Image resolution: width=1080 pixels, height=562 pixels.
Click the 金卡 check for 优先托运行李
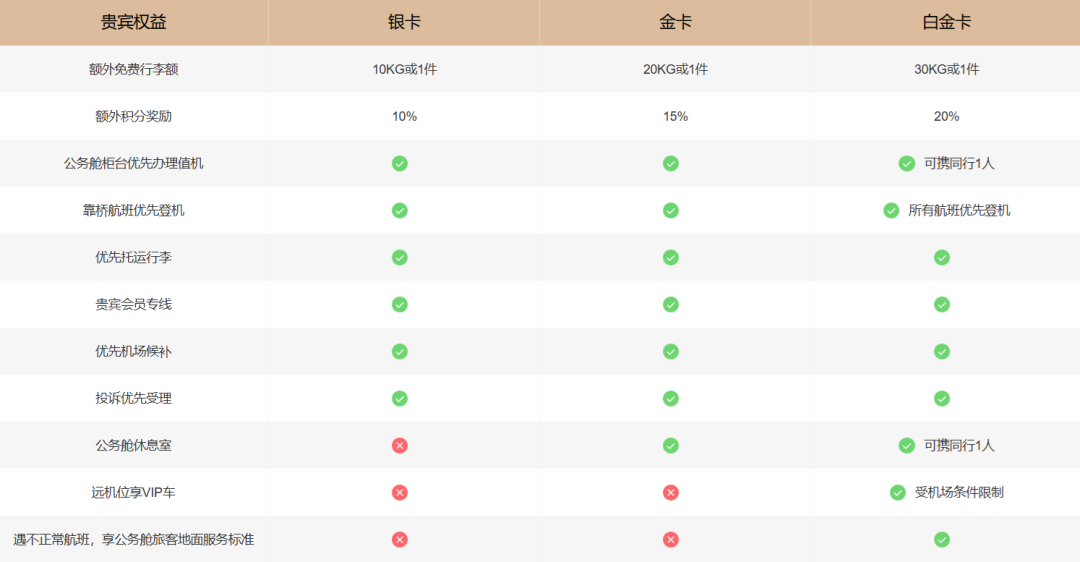coord(671,258)
